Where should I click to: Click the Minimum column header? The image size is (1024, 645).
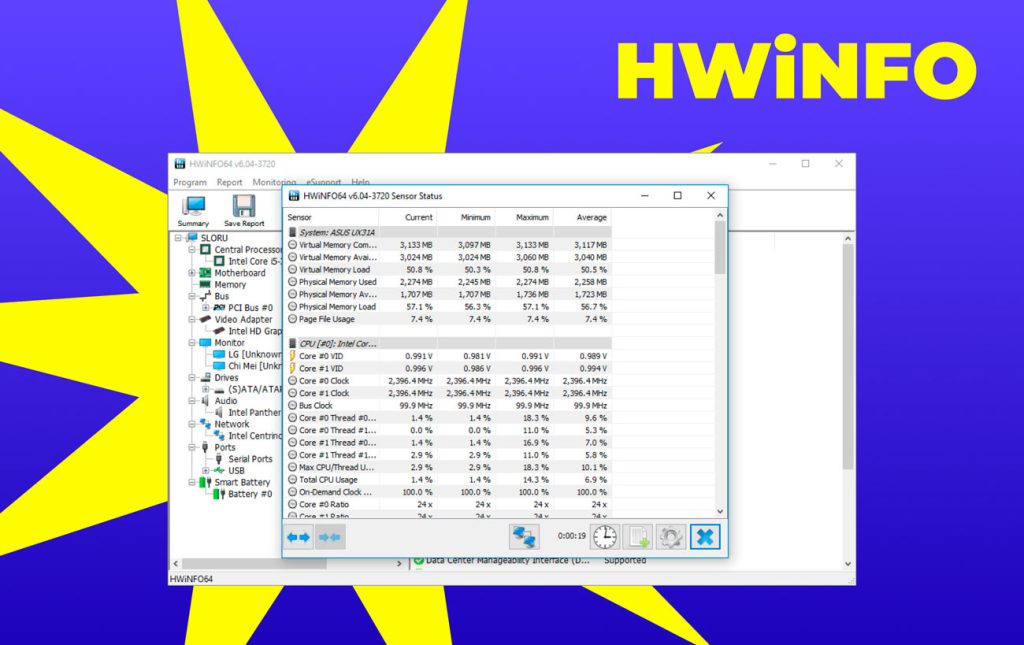click(466, 217)
